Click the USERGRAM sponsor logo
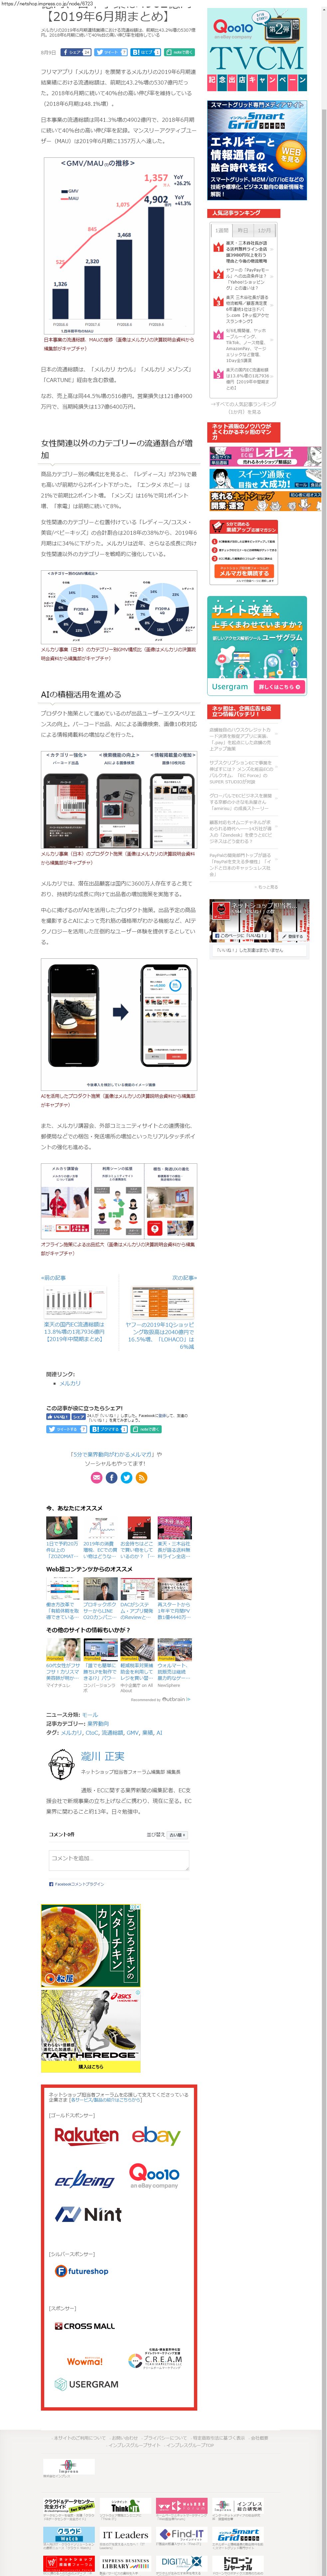327x2576 pixels. coord(87,2384)
